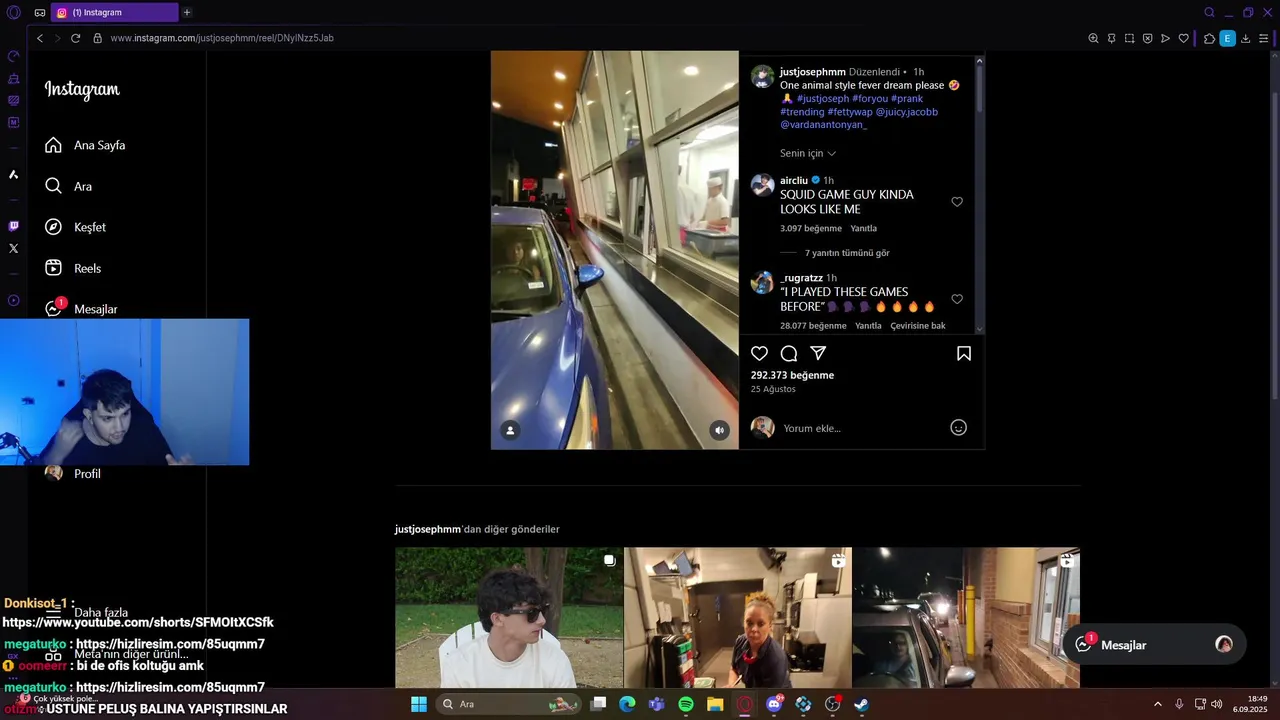Open the easy setup sliders icon
Image resolution: width=1280 pixels, height=720 pixels.
[1265, 38]
